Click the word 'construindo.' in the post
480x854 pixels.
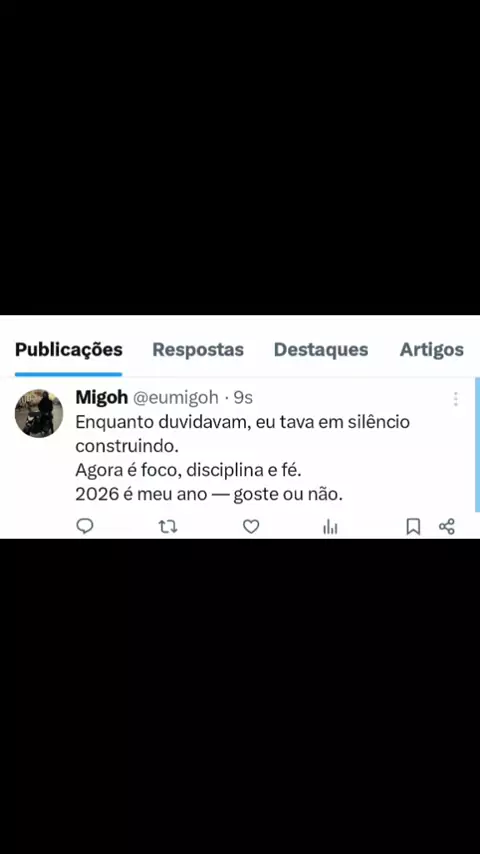point(127,446)
